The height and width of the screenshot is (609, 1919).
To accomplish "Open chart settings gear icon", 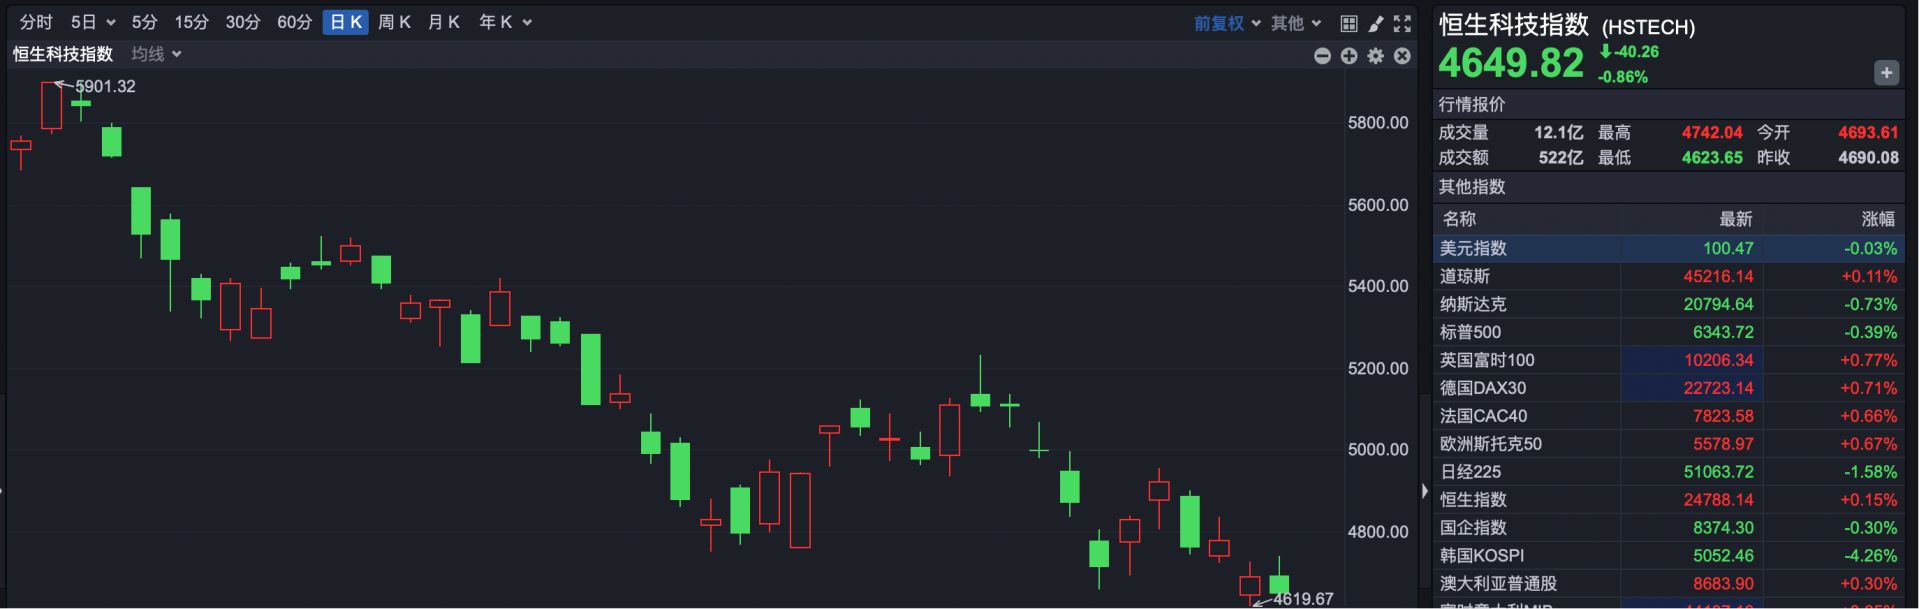I will pyautogui.click(x=1376, y=56).
